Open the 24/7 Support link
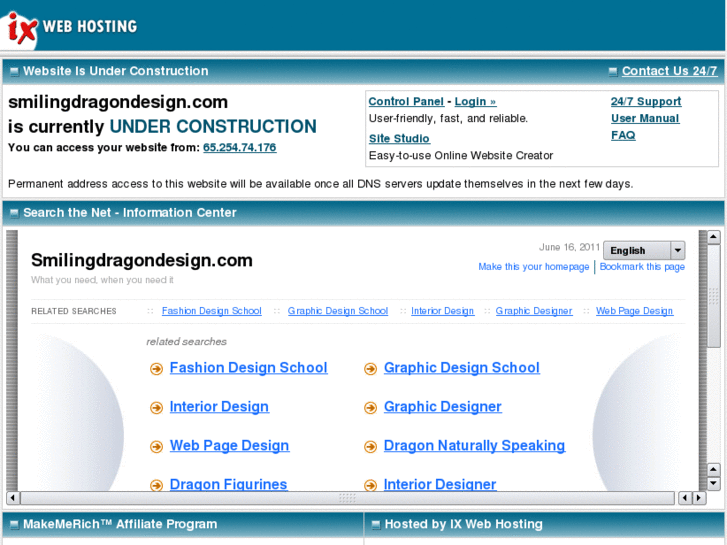This screenshot has height=545, width=727. (645, 101)
